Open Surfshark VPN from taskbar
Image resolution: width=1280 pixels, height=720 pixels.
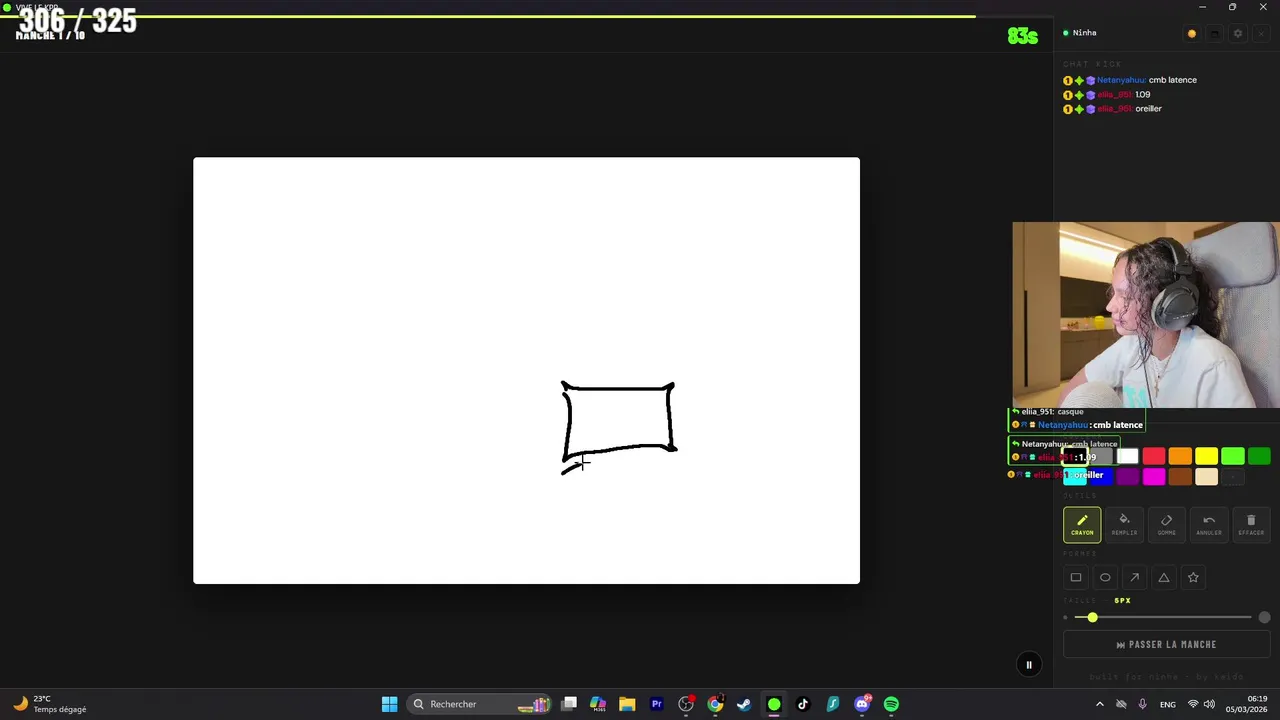(x=832, y=704)
